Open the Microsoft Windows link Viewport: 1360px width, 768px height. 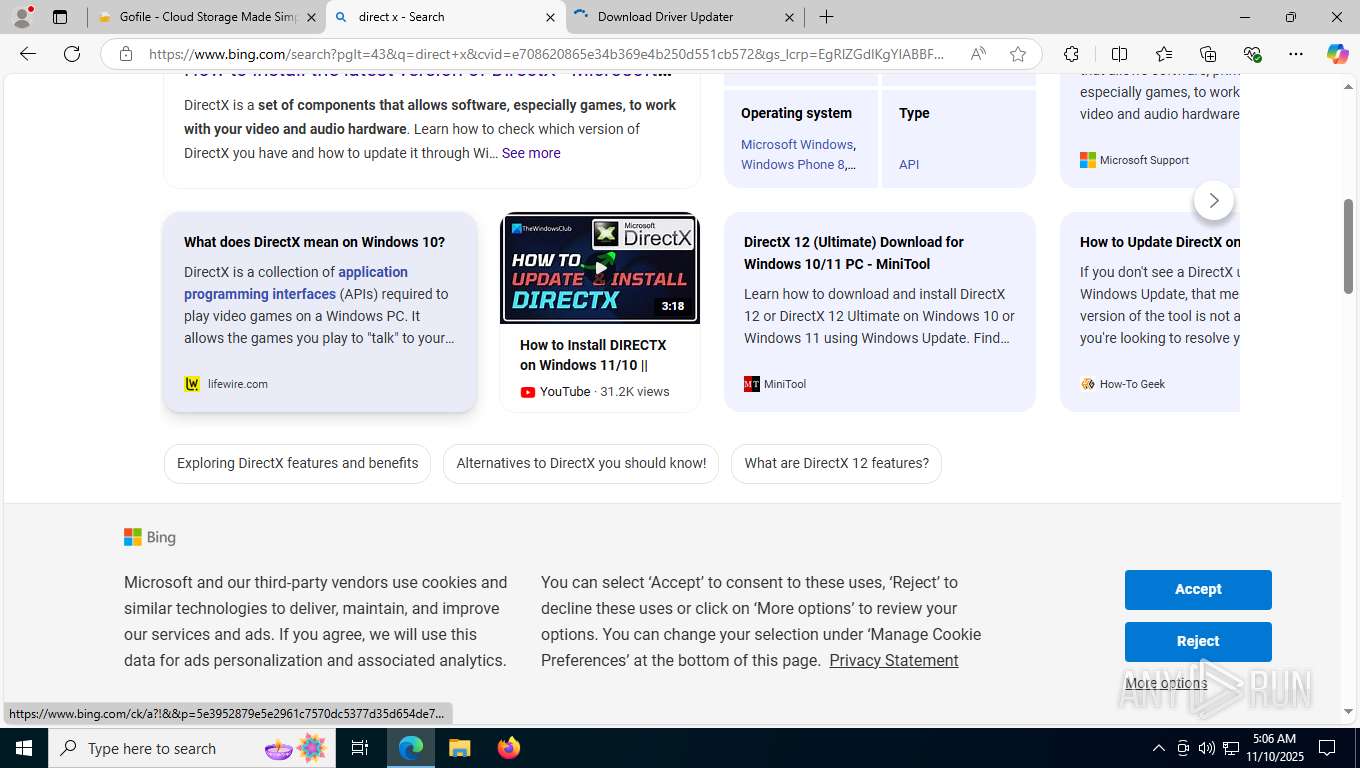797,144
